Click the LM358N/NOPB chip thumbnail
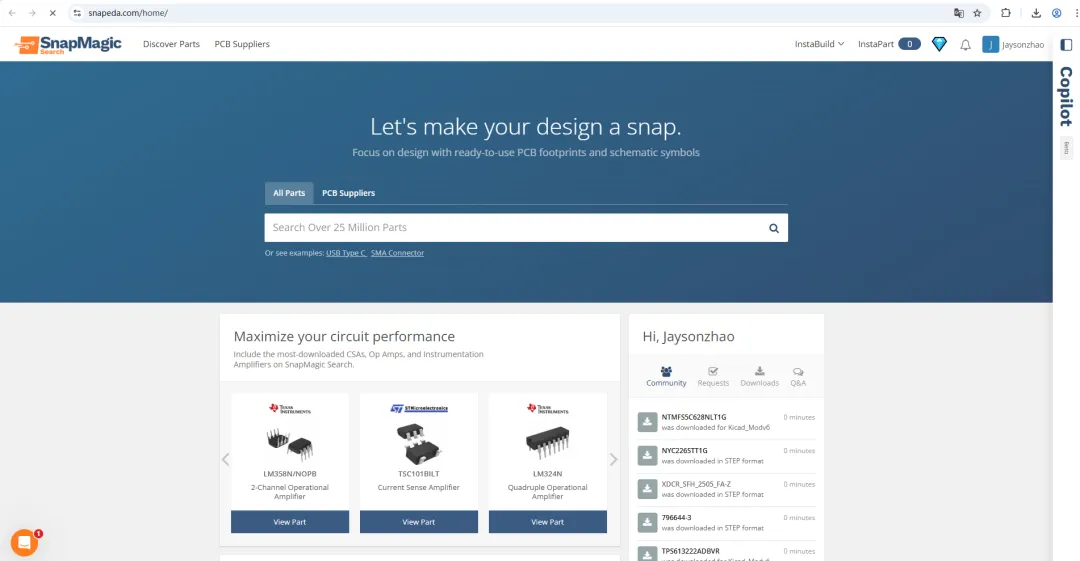The width and height of the screenshot is (1080, 561). click(289, 443)
